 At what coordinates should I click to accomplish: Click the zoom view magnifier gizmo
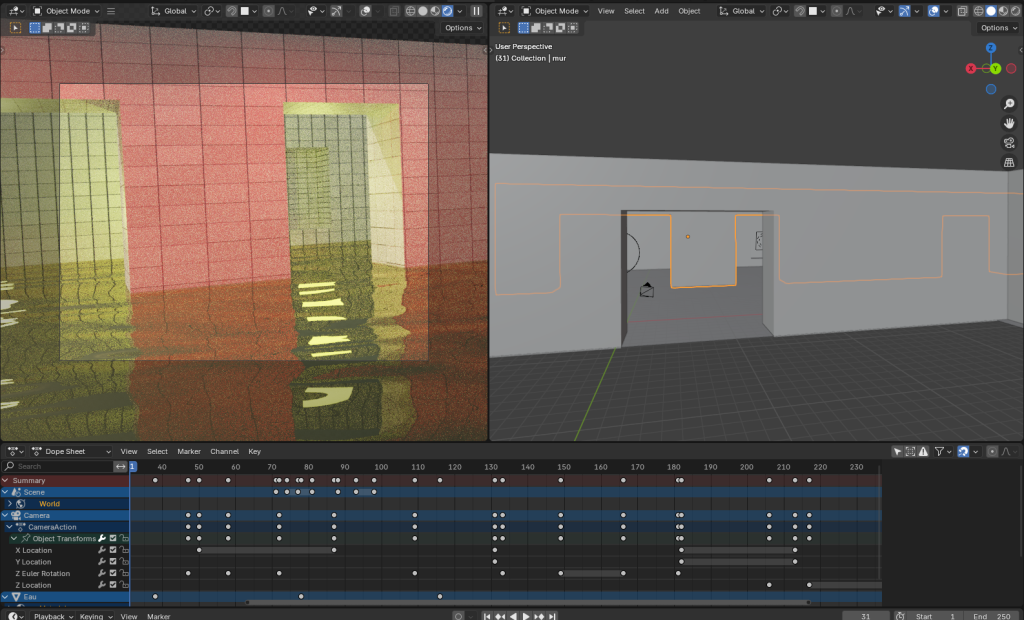tap(1009, 104)
